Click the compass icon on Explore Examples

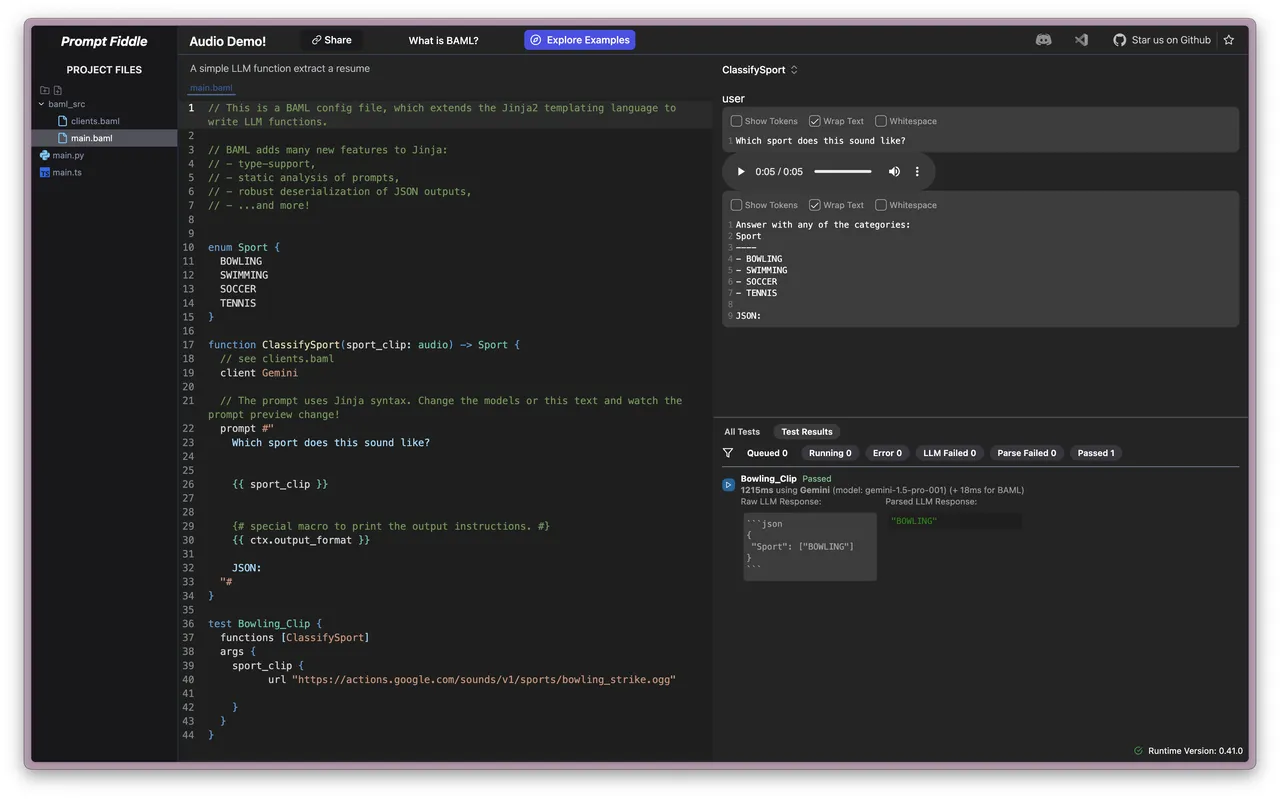(536, 40)
